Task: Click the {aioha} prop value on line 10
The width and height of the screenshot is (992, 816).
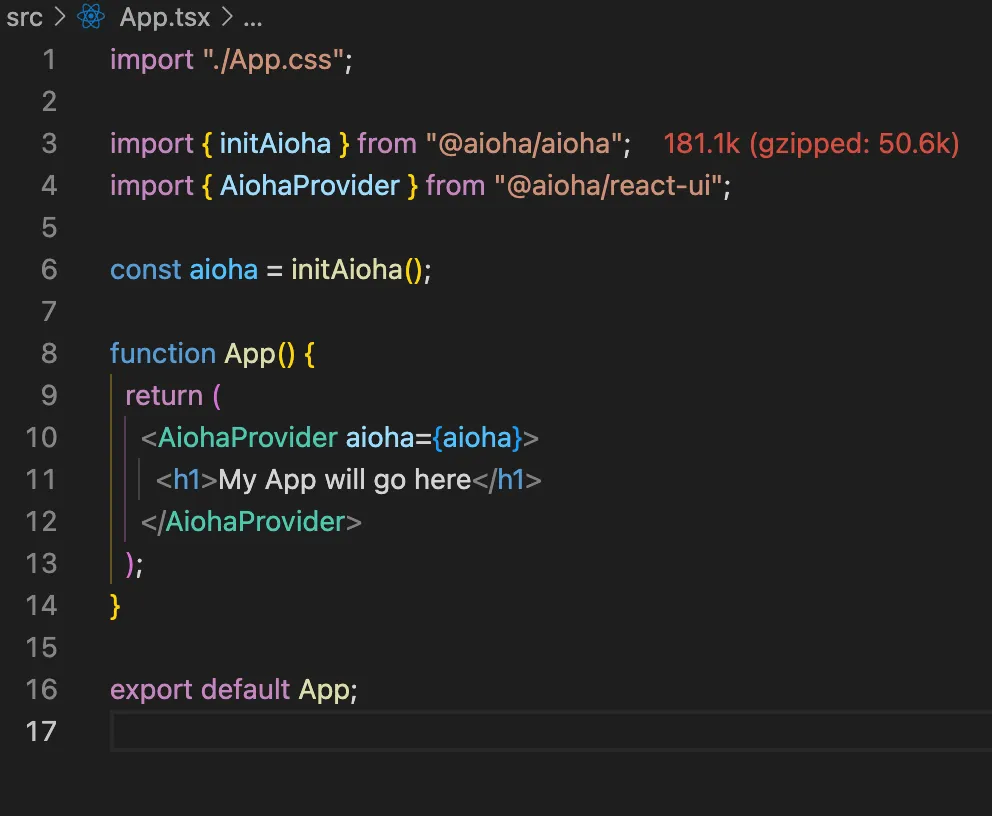Action: (478, 438)
